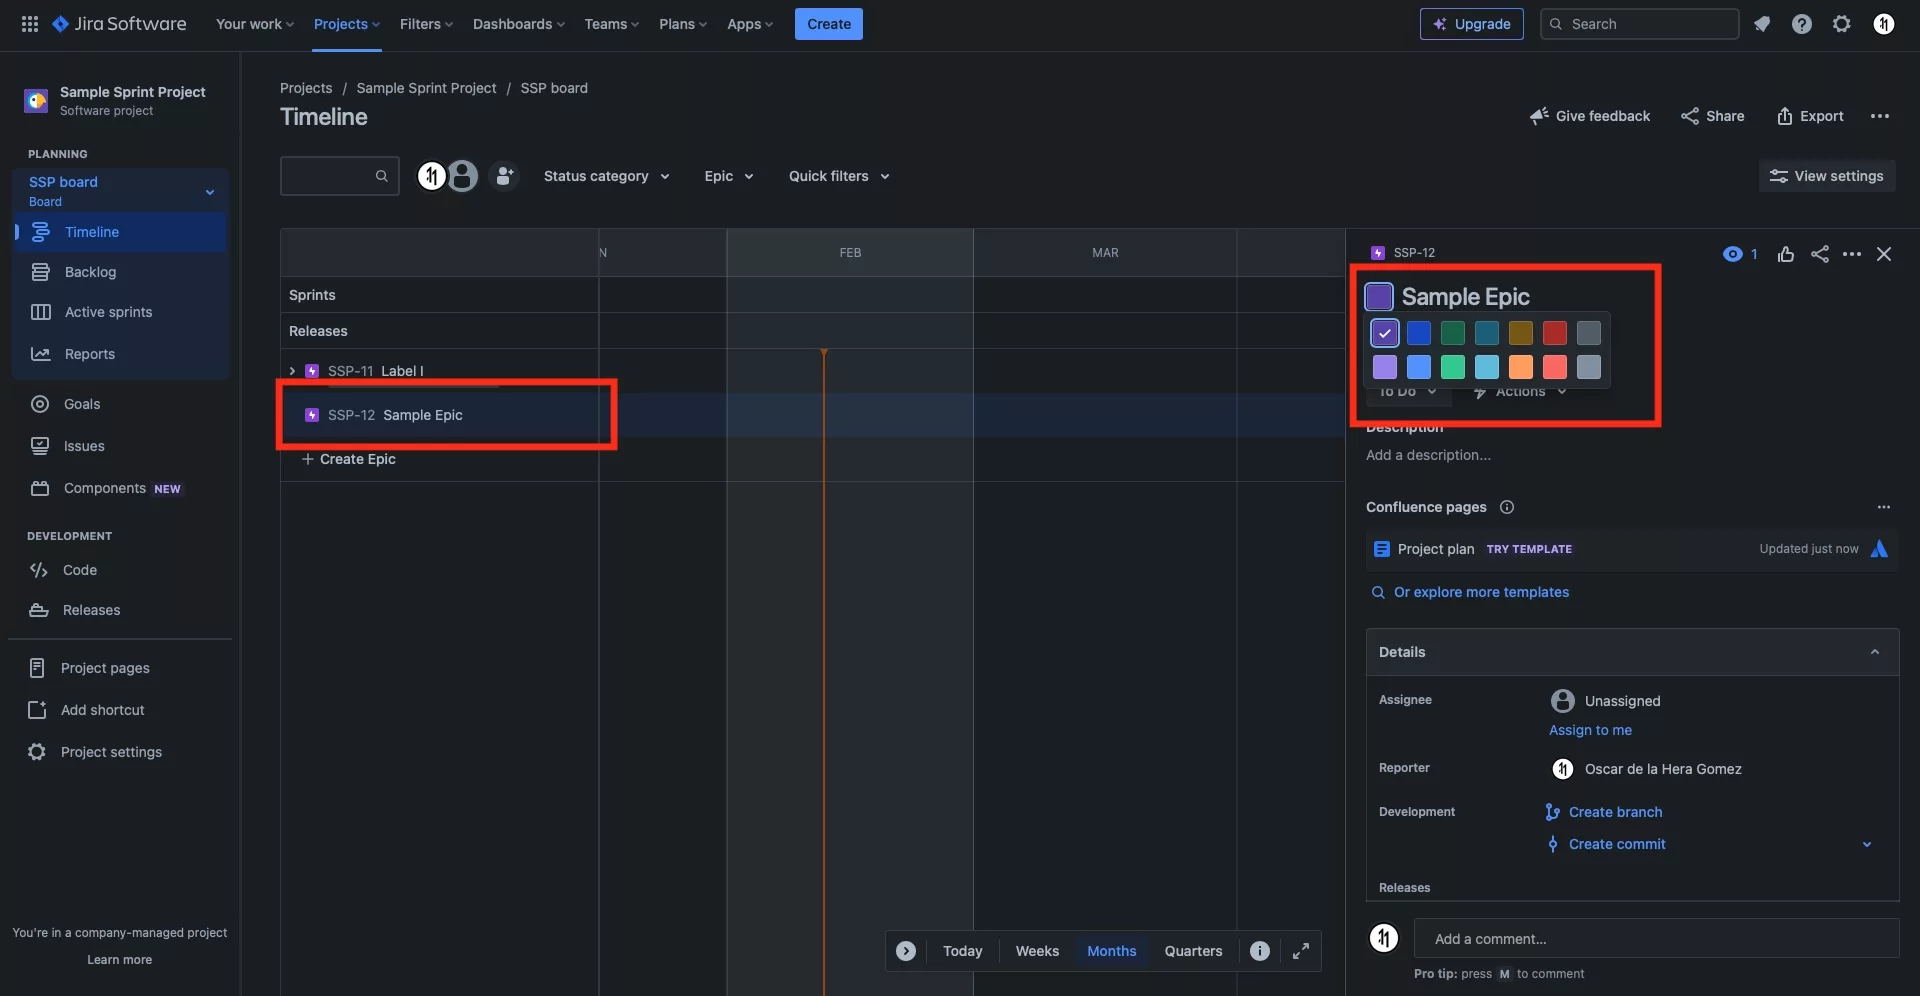Switch timeline to Weeks view

1037,951
